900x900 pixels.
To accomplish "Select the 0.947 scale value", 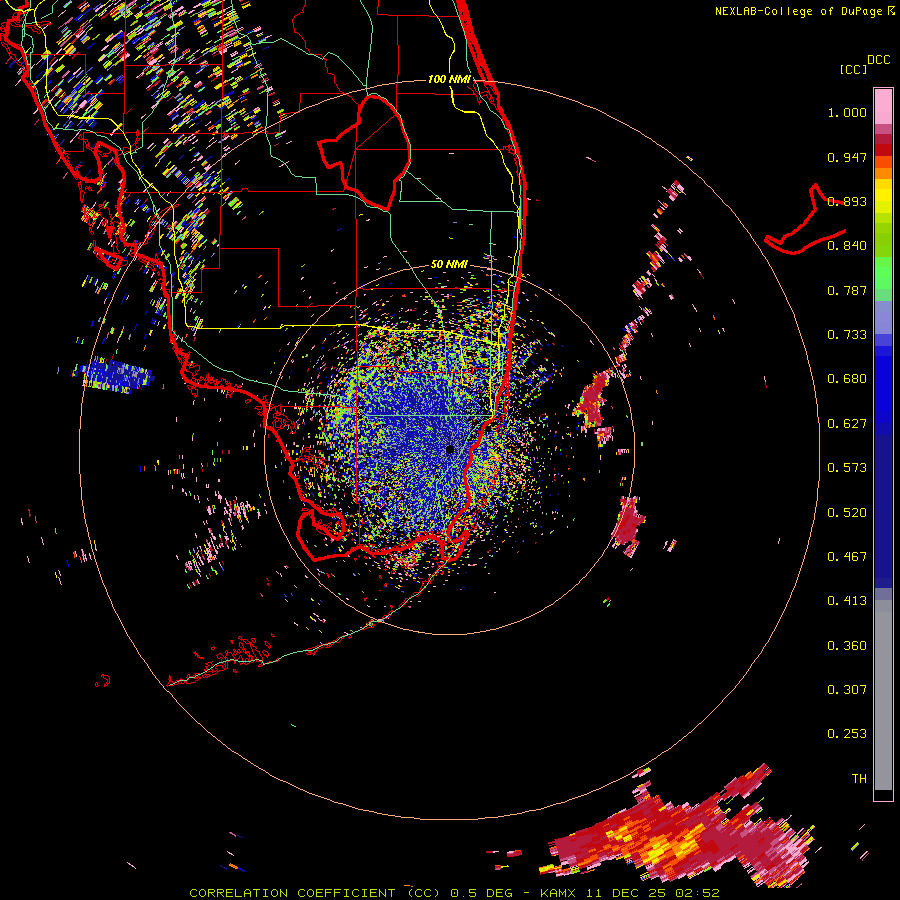I will (847, 157).
